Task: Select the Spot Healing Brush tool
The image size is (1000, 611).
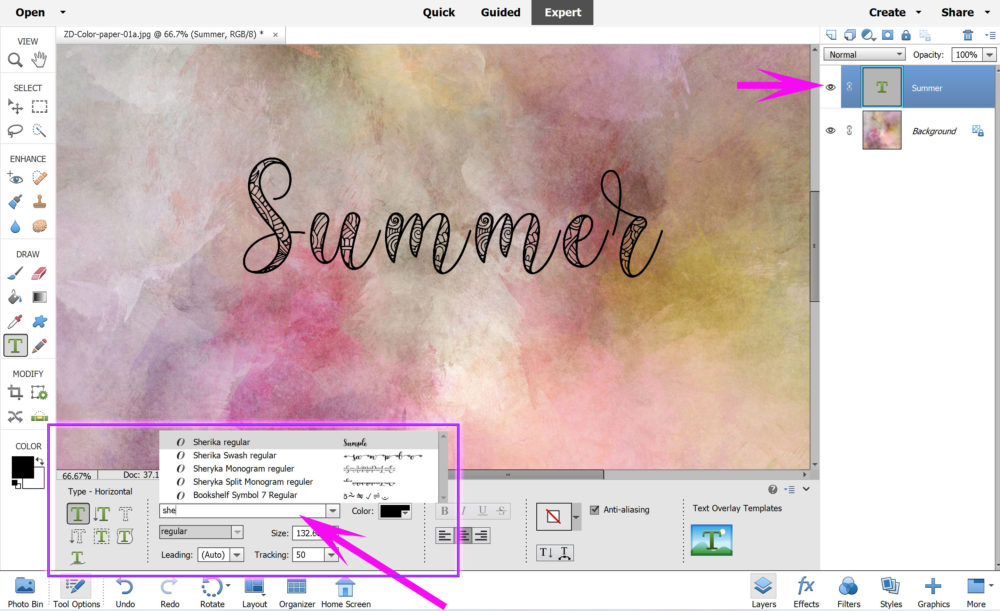Action: coord(40,178)
